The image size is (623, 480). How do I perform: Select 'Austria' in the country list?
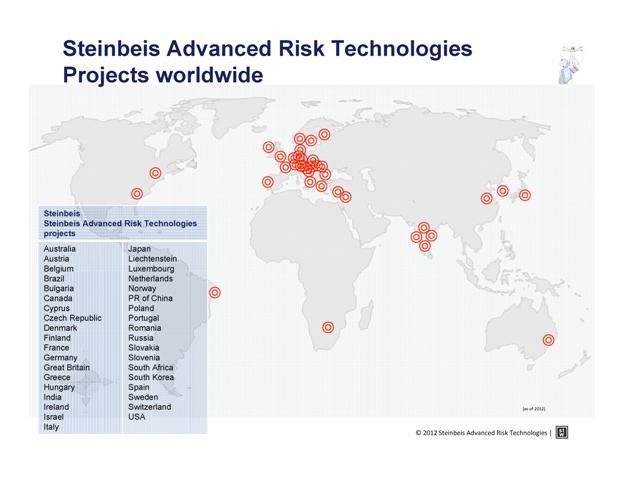(56, 259)
